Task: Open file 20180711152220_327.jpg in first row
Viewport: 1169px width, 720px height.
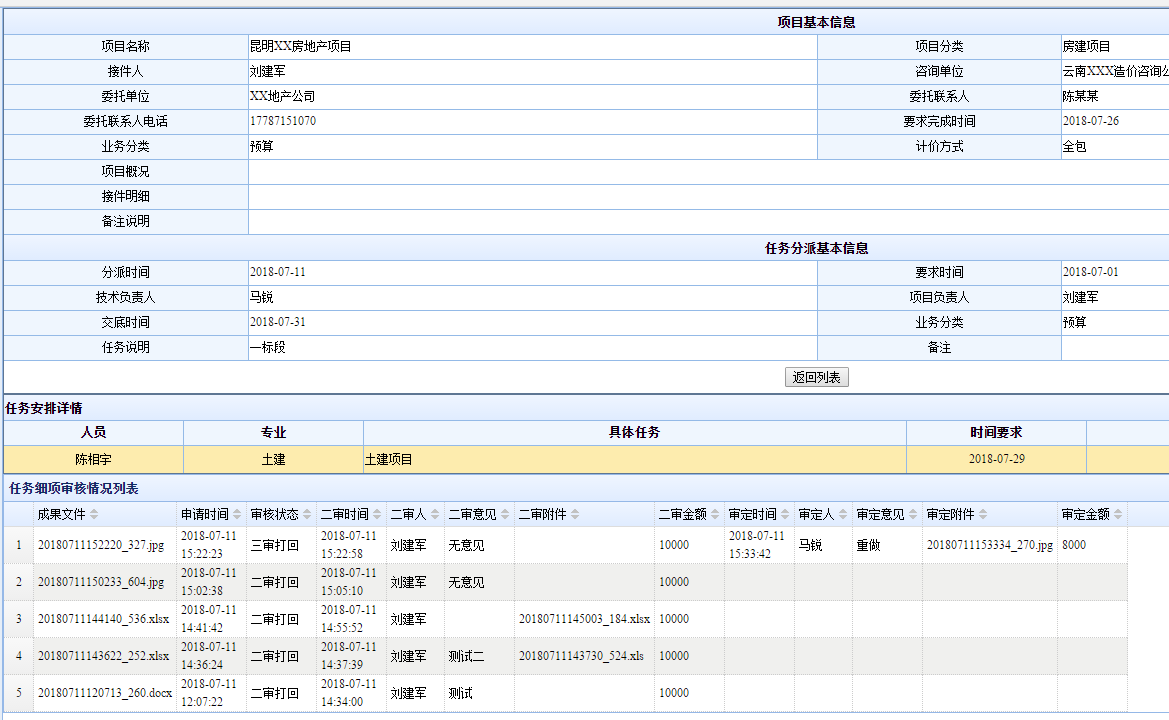Action: click(x=100, y=545)
